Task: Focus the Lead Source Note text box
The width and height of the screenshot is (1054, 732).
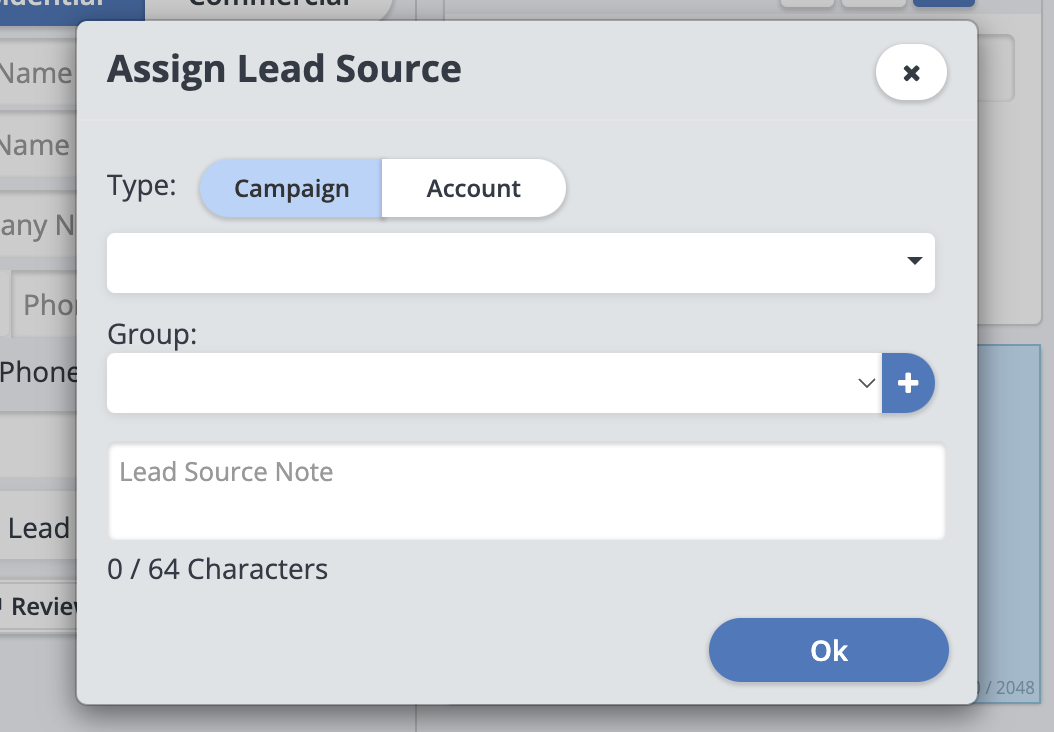Action: click(526, 492)
